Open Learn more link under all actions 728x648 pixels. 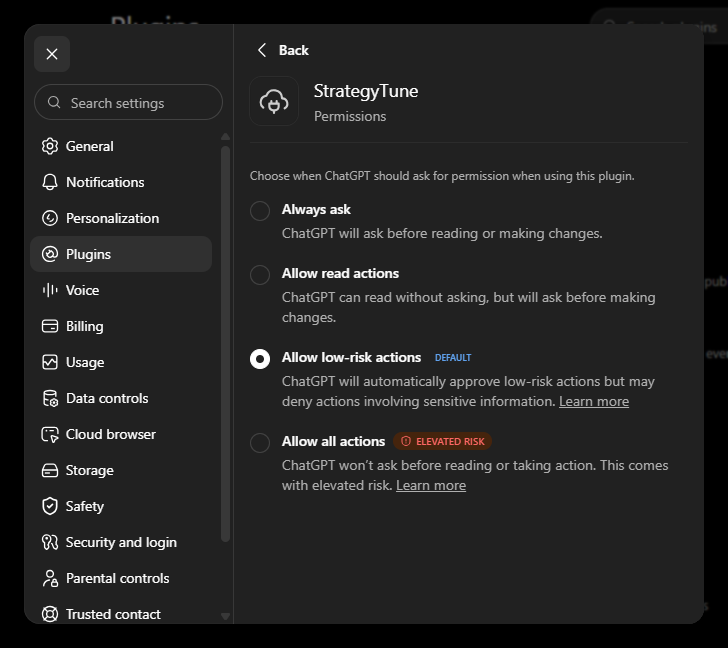pyautogui.click(x=431, y=485)
